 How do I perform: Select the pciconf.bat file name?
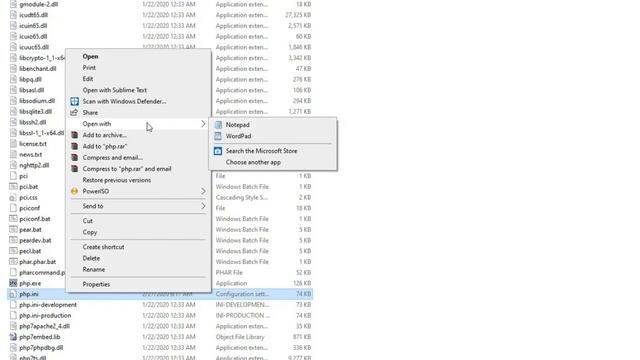[x=35, y=219]
